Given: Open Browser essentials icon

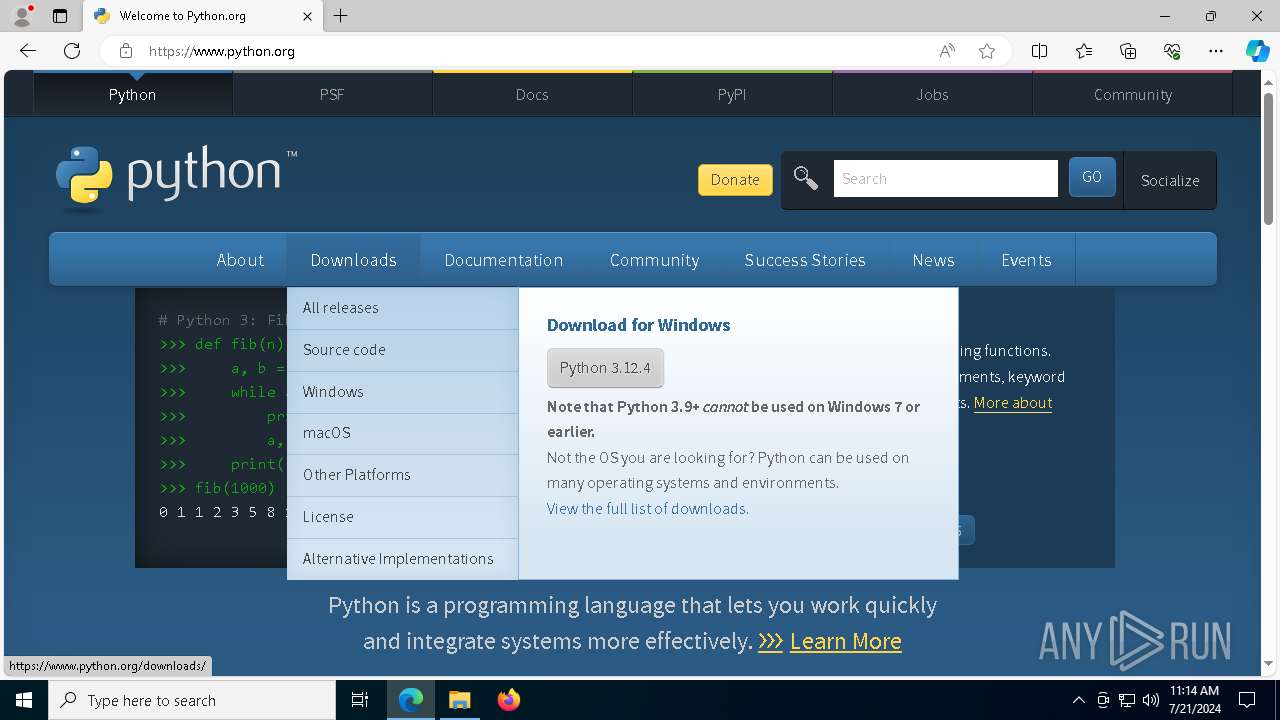Looking at the screenshot, I should point(1172,51).
